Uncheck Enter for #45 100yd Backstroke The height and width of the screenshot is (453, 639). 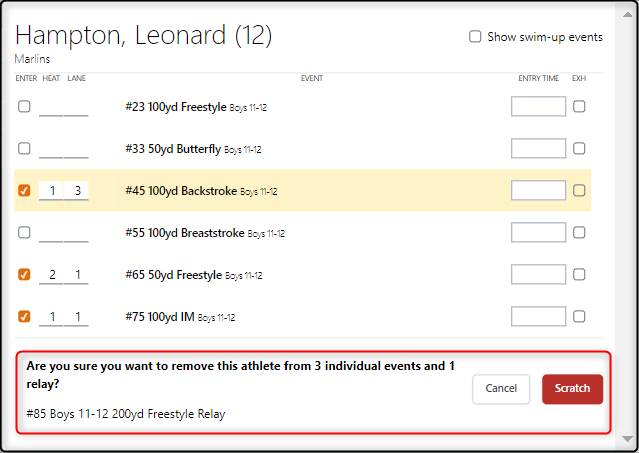point(24,190)
